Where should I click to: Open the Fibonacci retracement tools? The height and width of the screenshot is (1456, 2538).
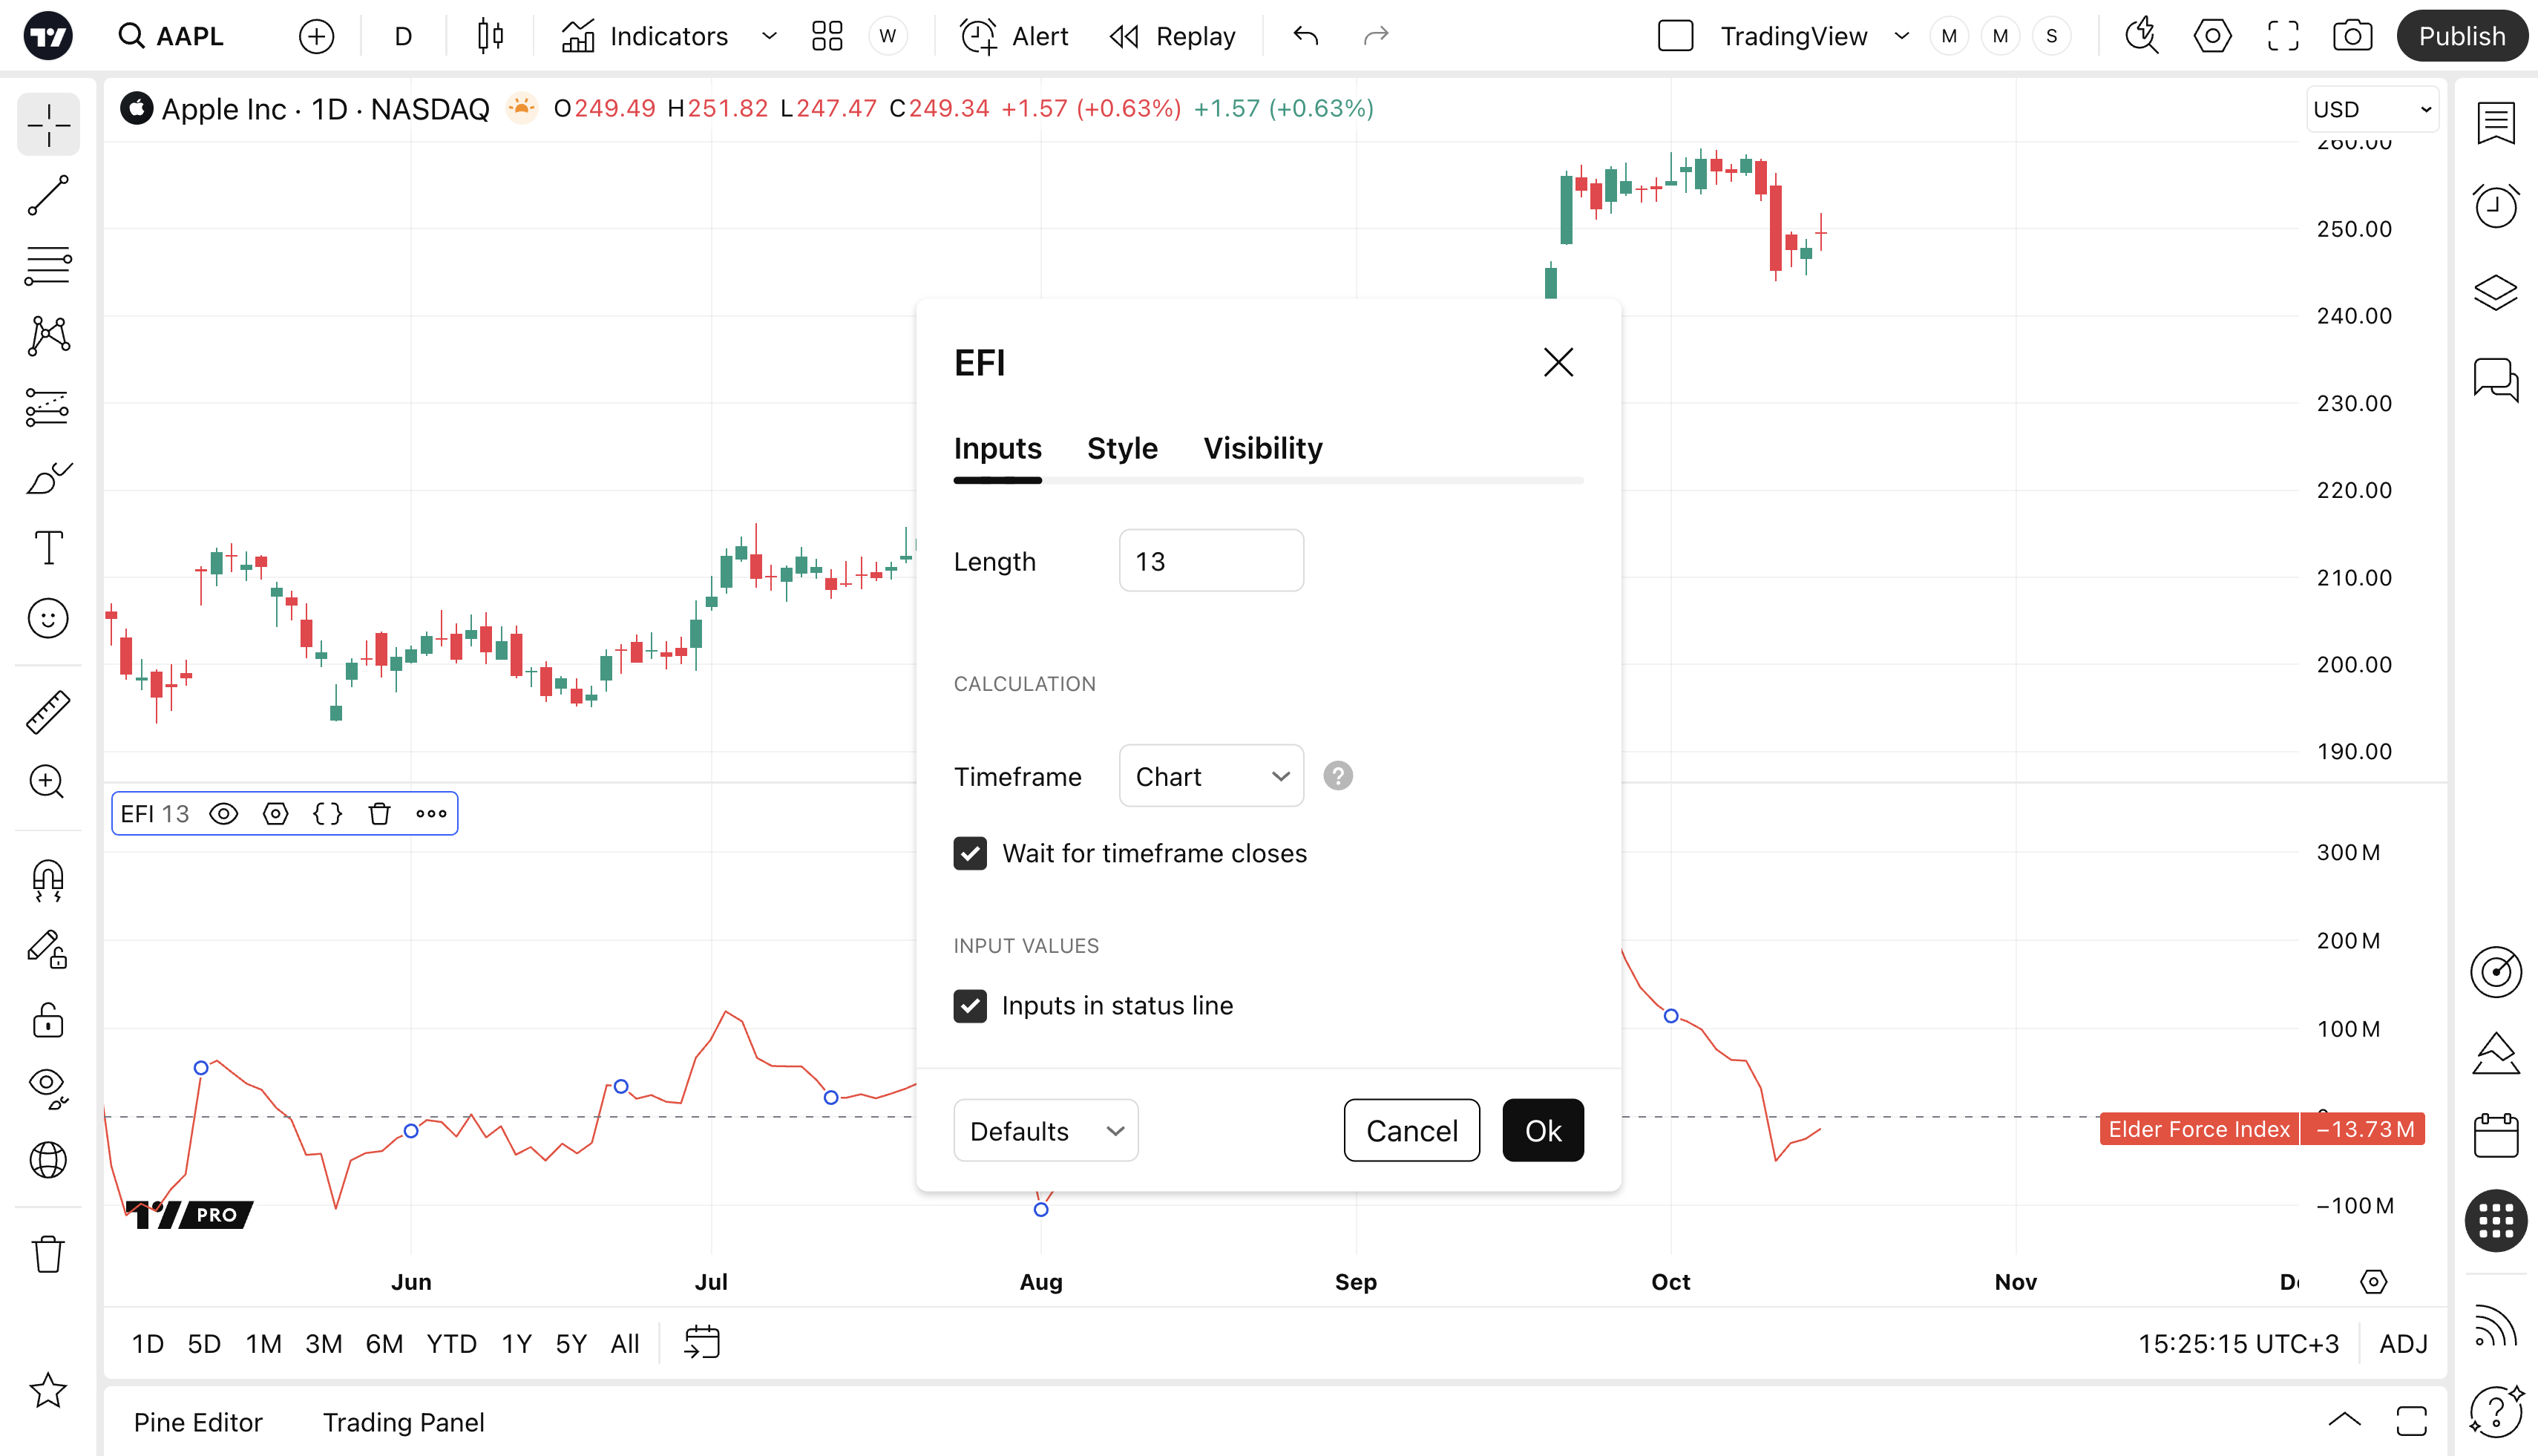(48, 266)
